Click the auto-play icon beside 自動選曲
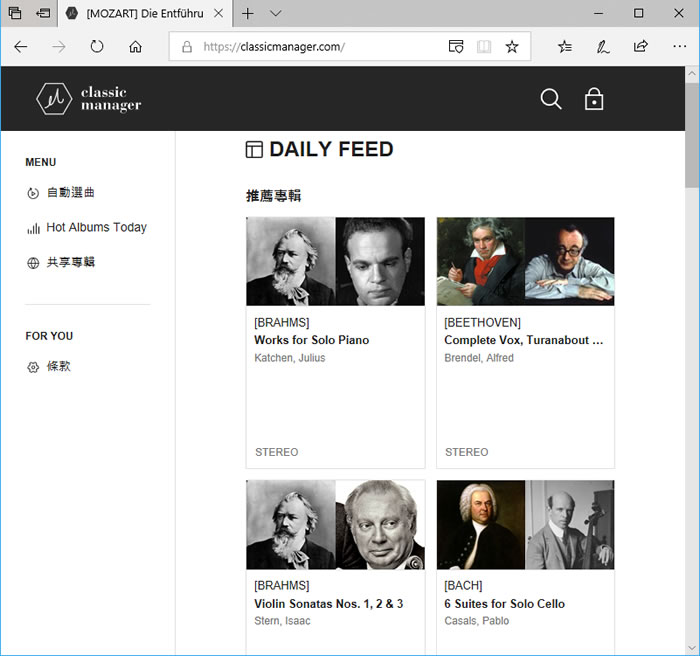Image resolution: width=700 pixels, height=657 pixels. point(33,193)
